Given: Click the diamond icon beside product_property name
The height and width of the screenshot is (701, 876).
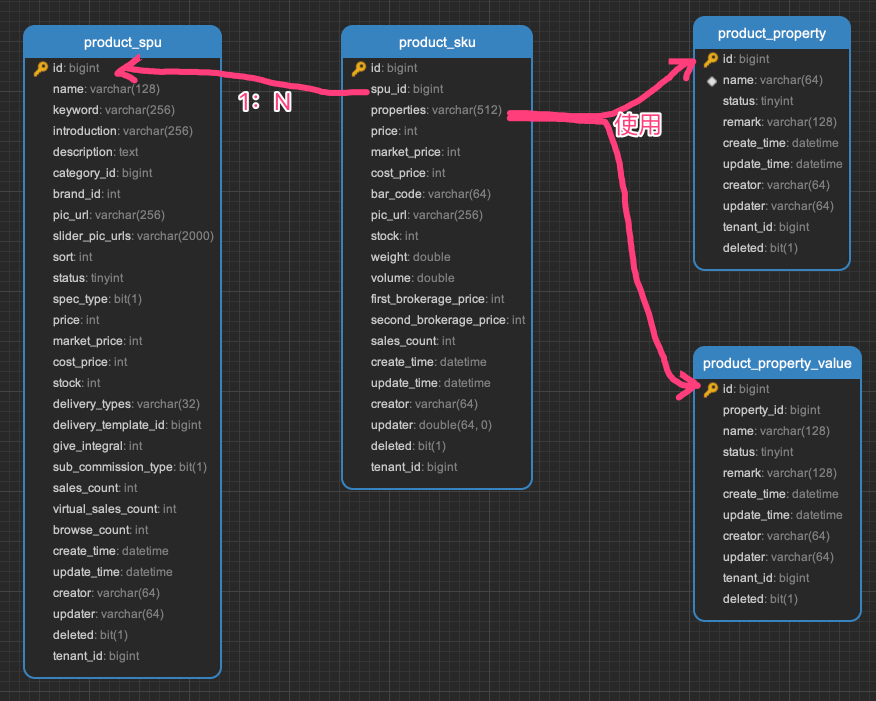Looking at the screenshot, I should coord(711,81).
